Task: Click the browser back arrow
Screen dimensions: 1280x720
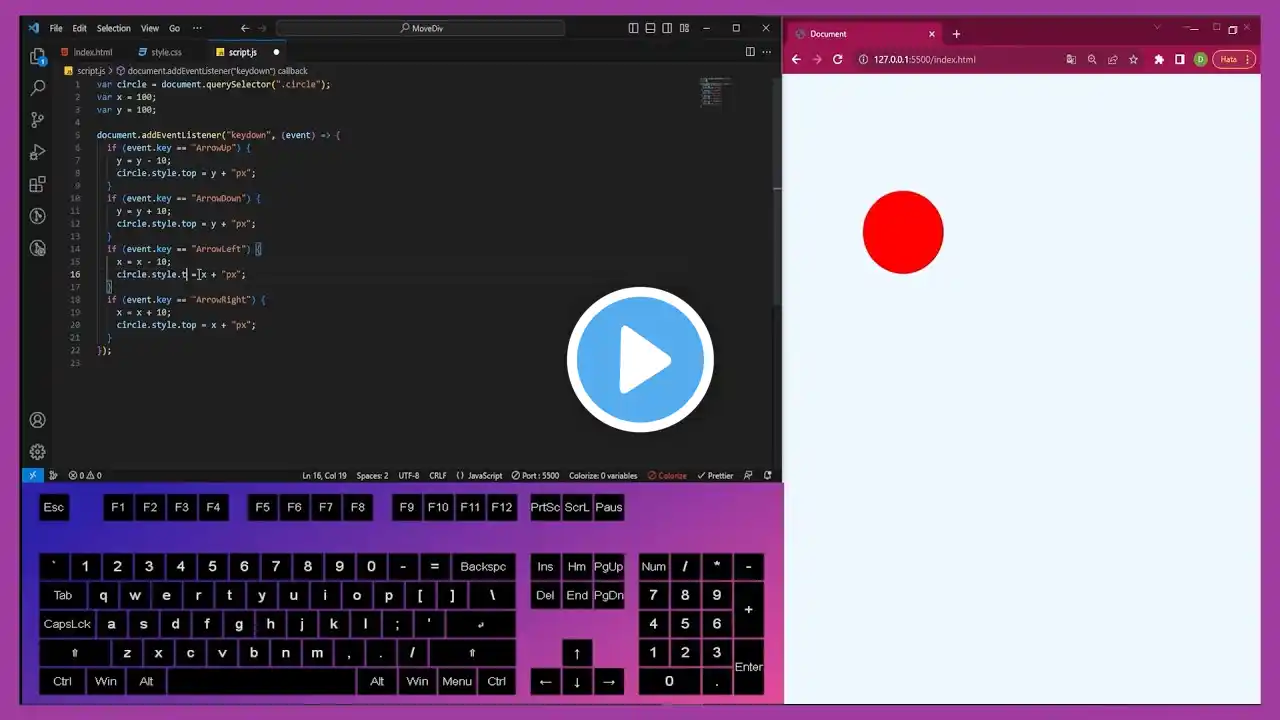Action: coord(797,59)
